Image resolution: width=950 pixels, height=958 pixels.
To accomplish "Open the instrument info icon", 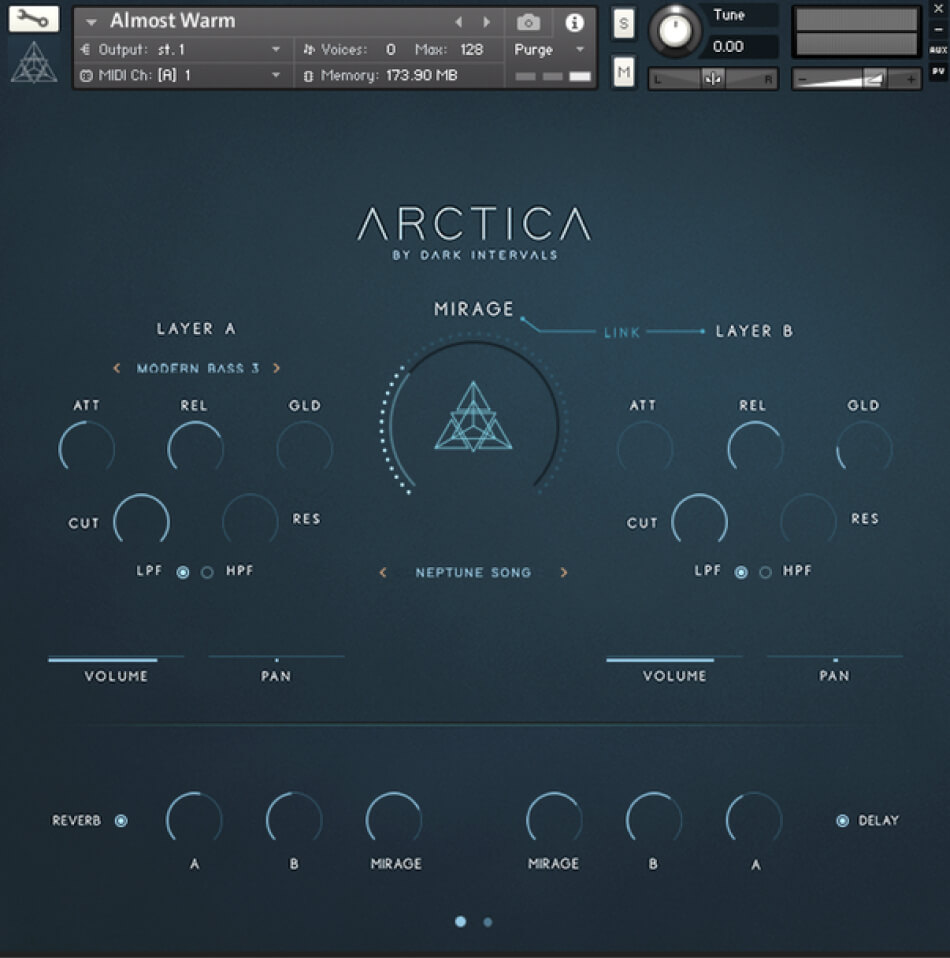I will click(x=574, y=22).
